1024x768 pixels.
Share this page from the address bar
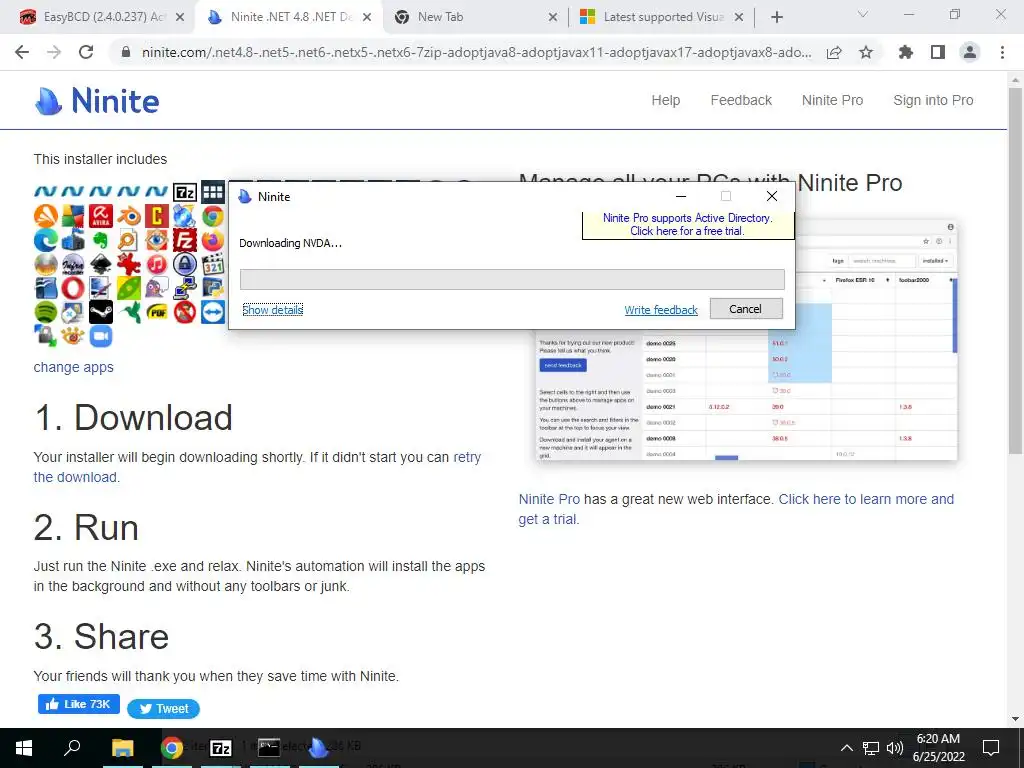pyautogui.click(x=834, y=52)
